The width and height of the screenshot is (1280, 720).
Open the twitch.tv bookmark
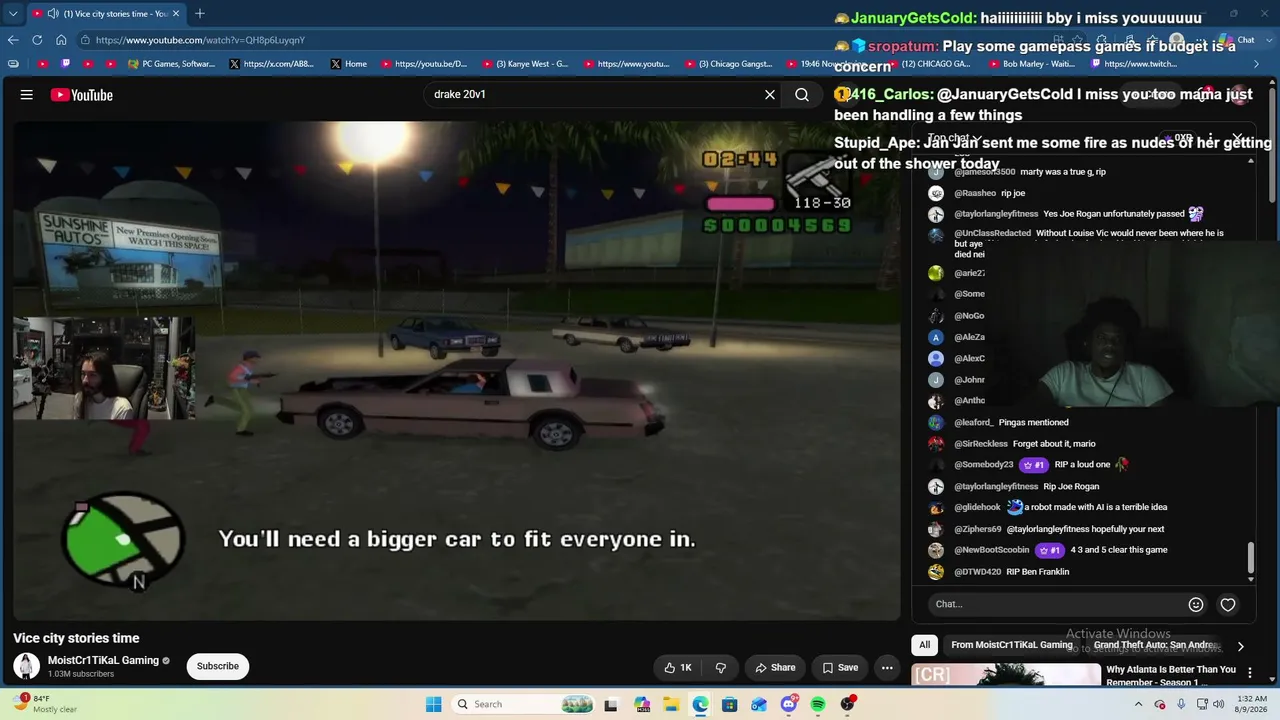click(1133, 64)
